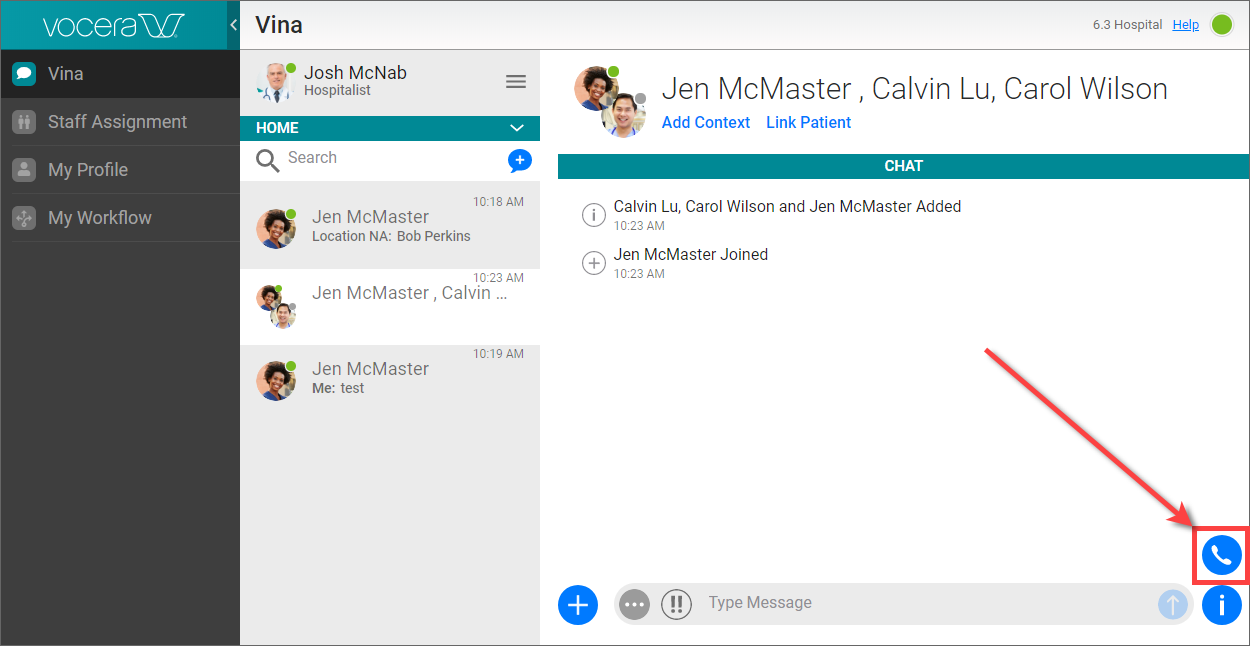The image size is (1250, 646).
Task: Click the blue phone call icon
Action: coord(1221,555)
